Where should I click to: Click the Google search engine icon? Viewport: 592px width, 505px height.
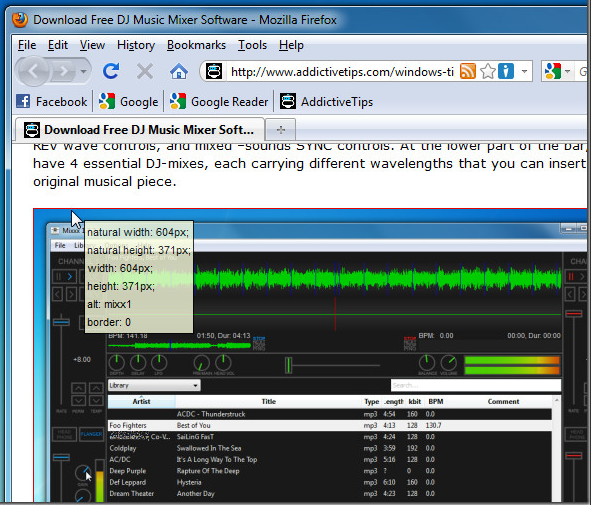(x=553, y=71)
